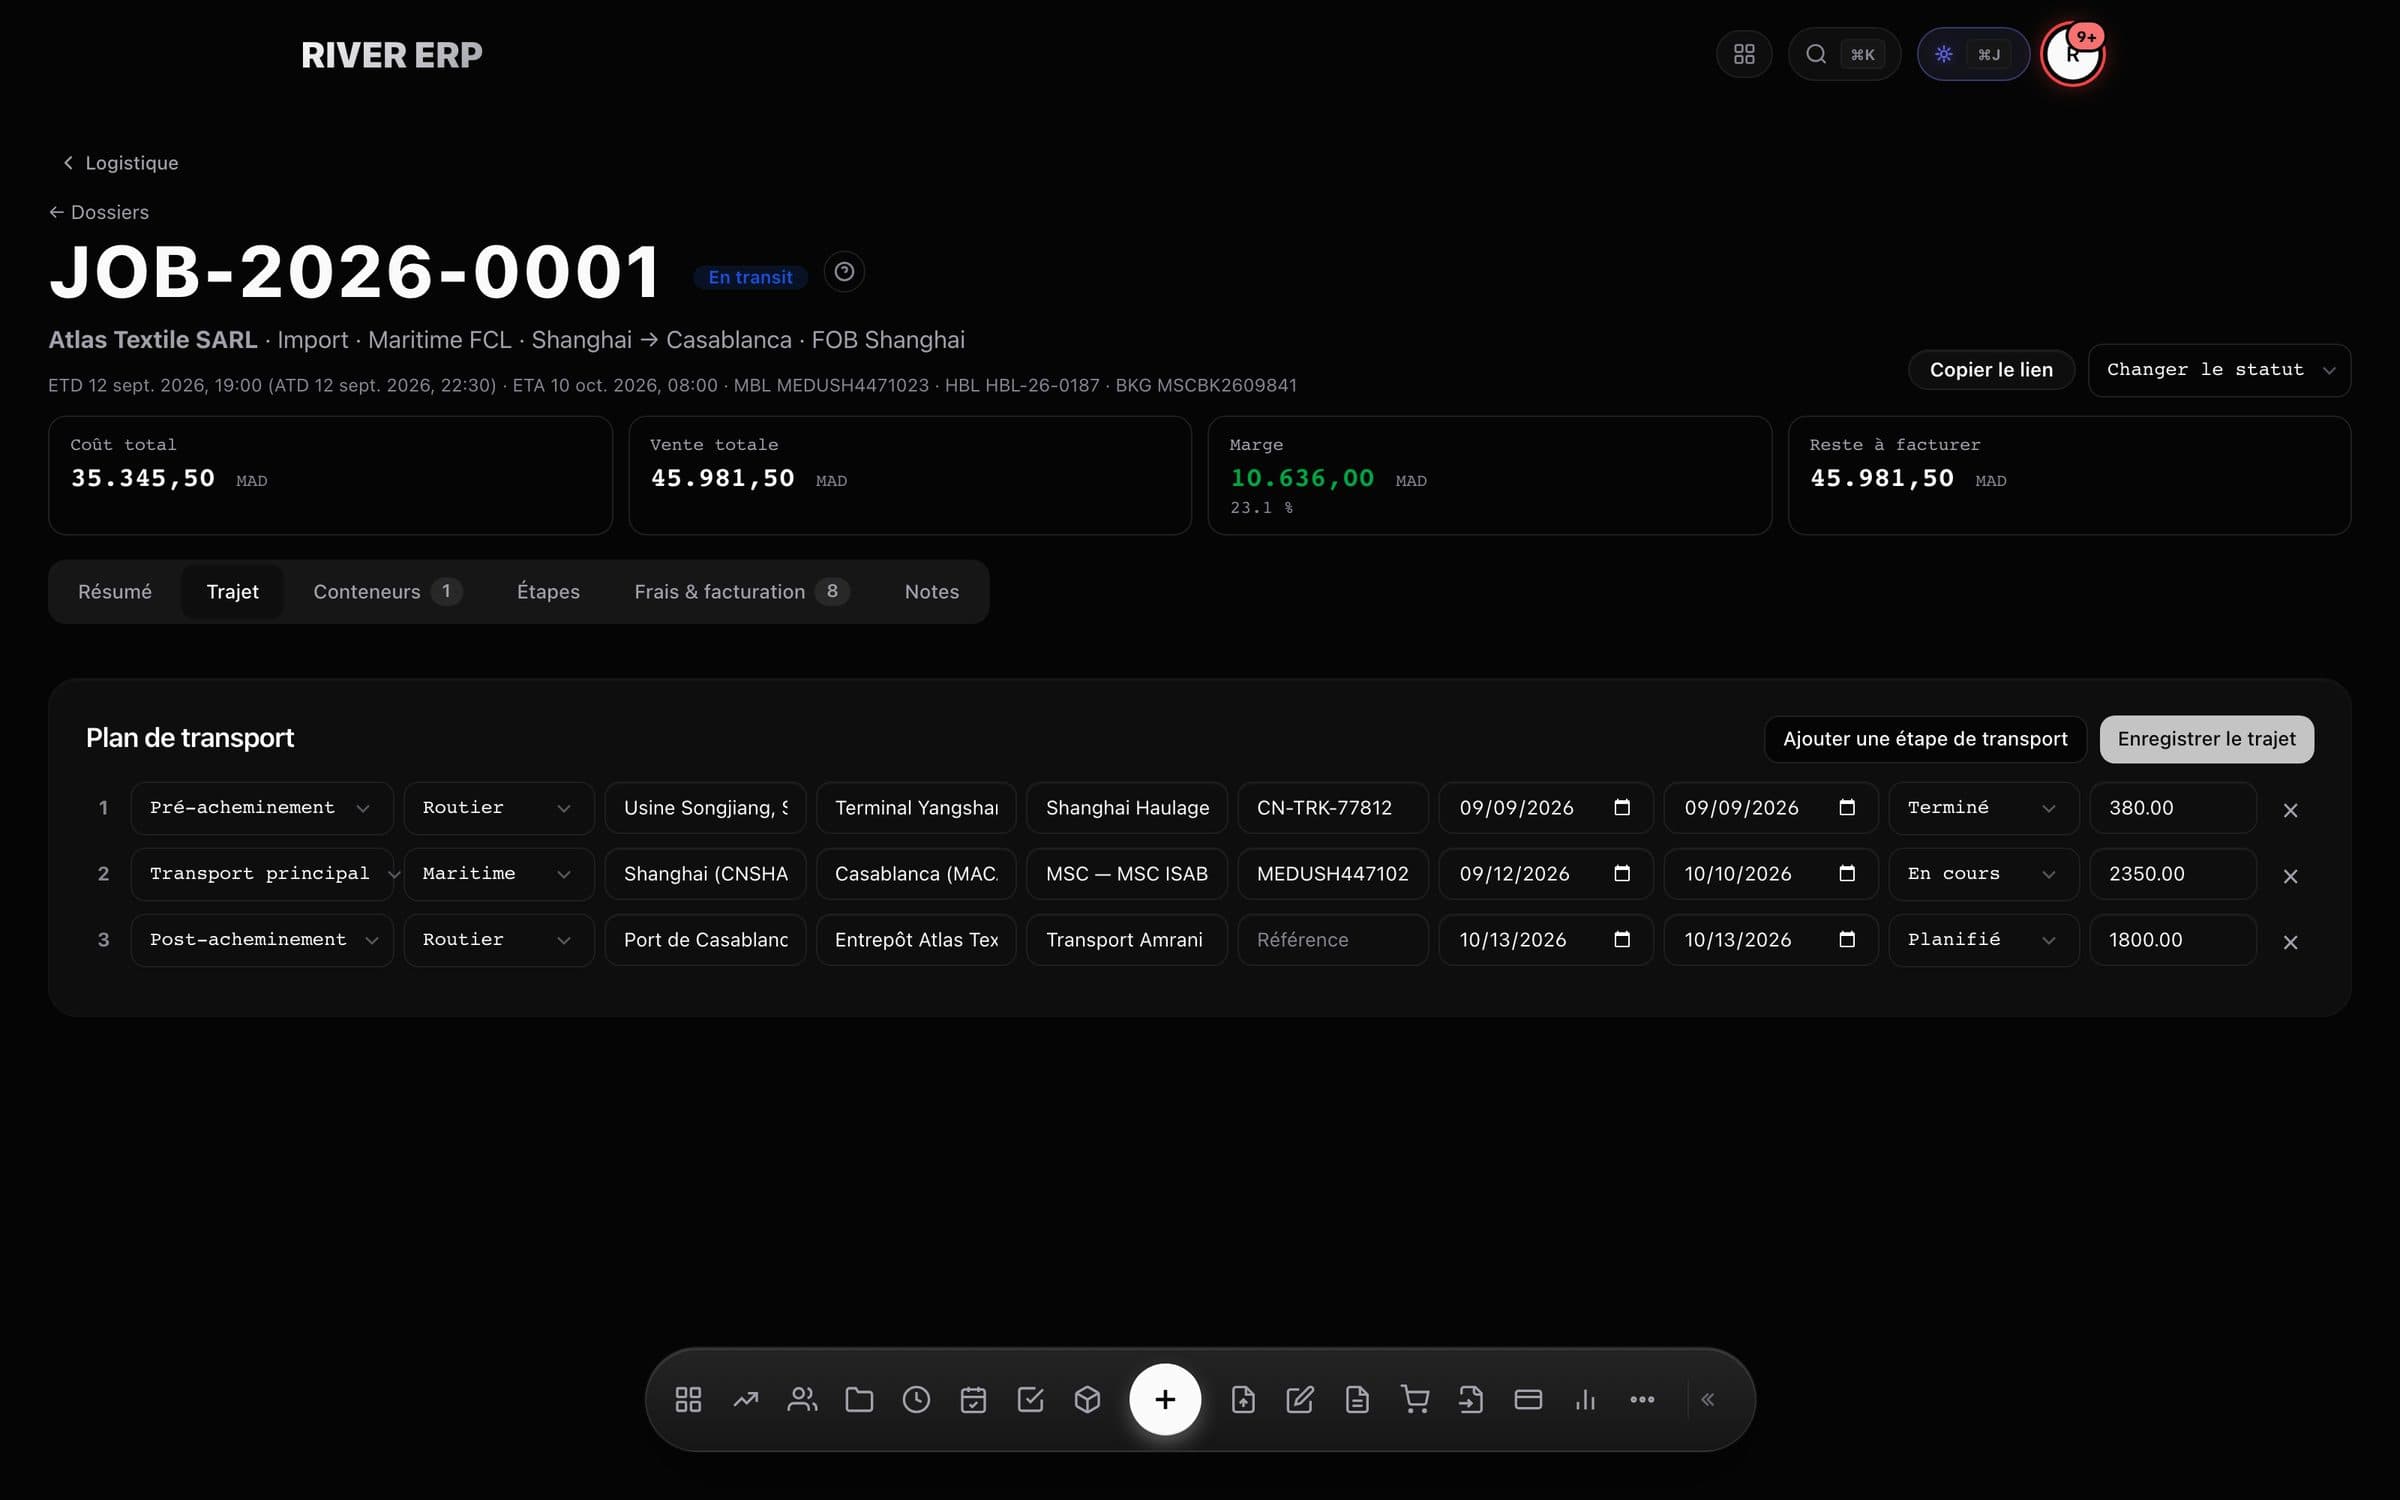Click the white plus create button

coord(1165,1399)
